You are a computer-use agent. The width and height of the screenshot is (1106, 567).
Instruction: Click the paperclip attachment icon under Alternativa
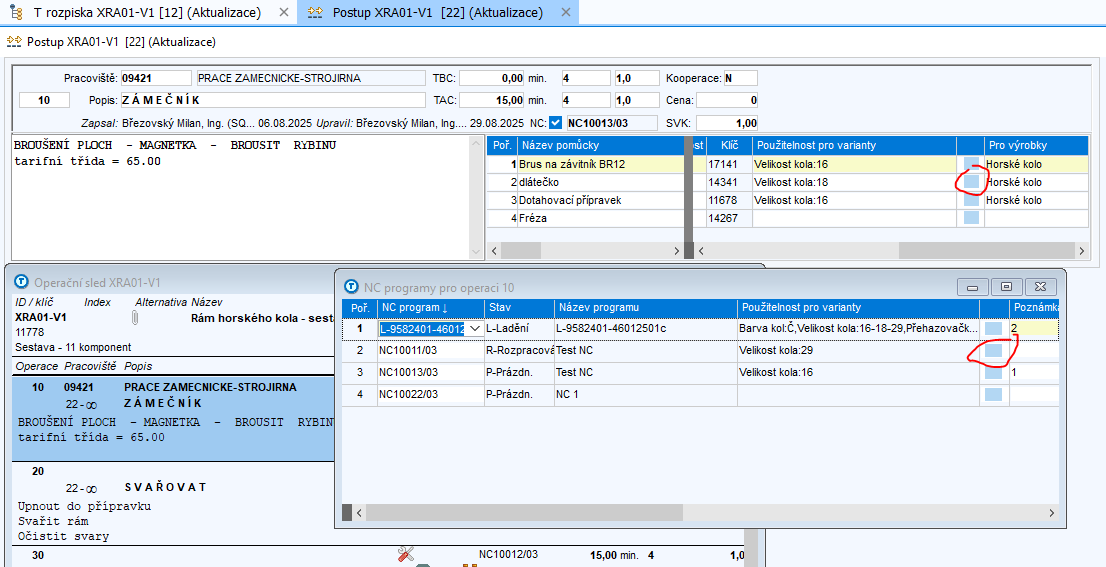click(133, 317)
